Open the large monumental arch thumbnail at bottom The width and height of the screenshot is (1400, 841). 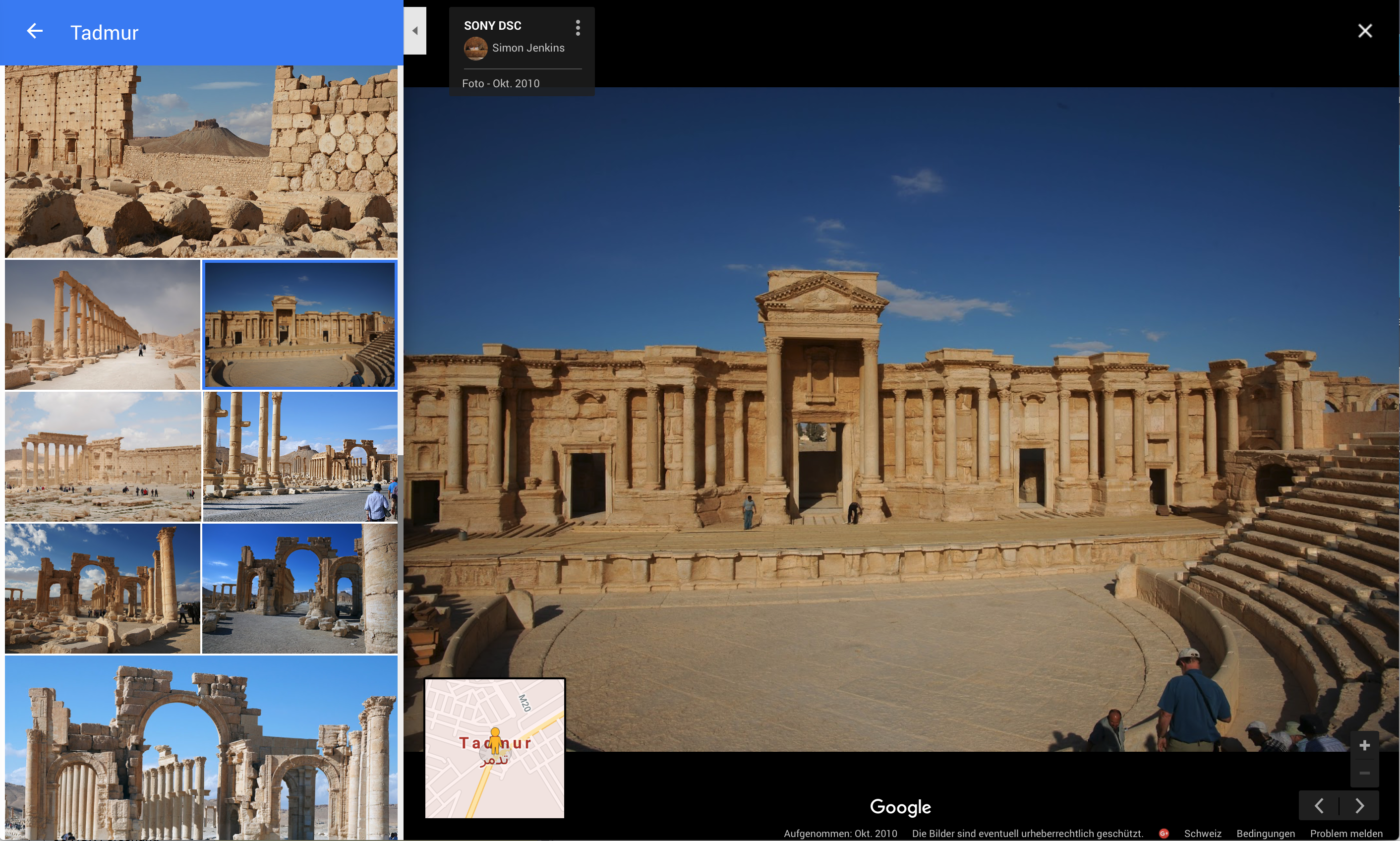(x=201, y=747)
